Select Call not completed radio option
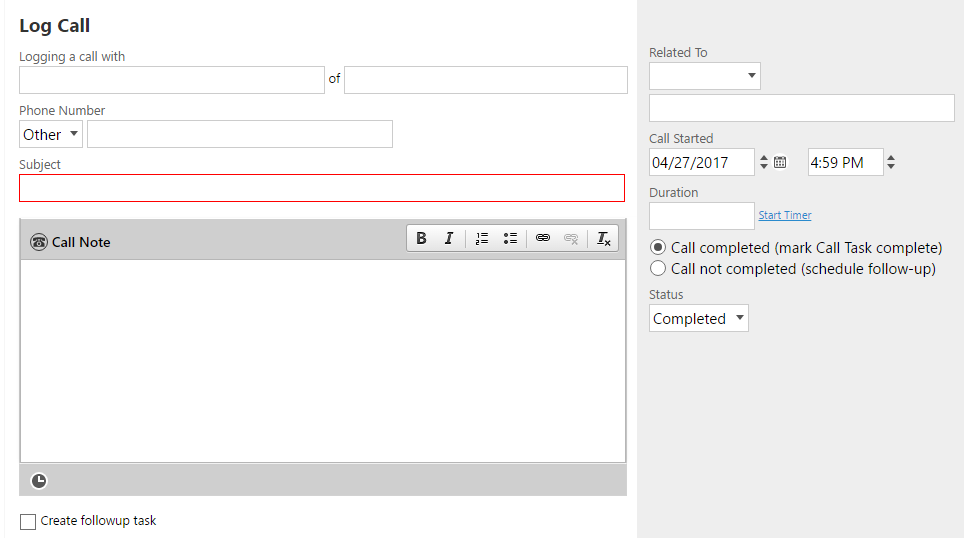Screen dimensions: 964x538 658,269
